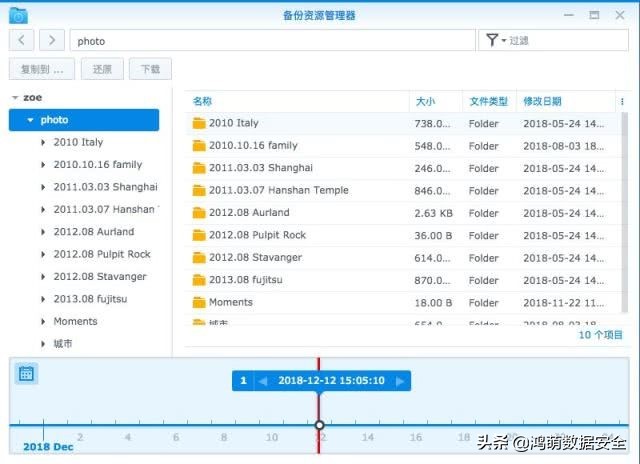Minimize the 备份资源管理器 window
Image resolution: width=640 pixels, height=464 pixels.
(569, 15)
